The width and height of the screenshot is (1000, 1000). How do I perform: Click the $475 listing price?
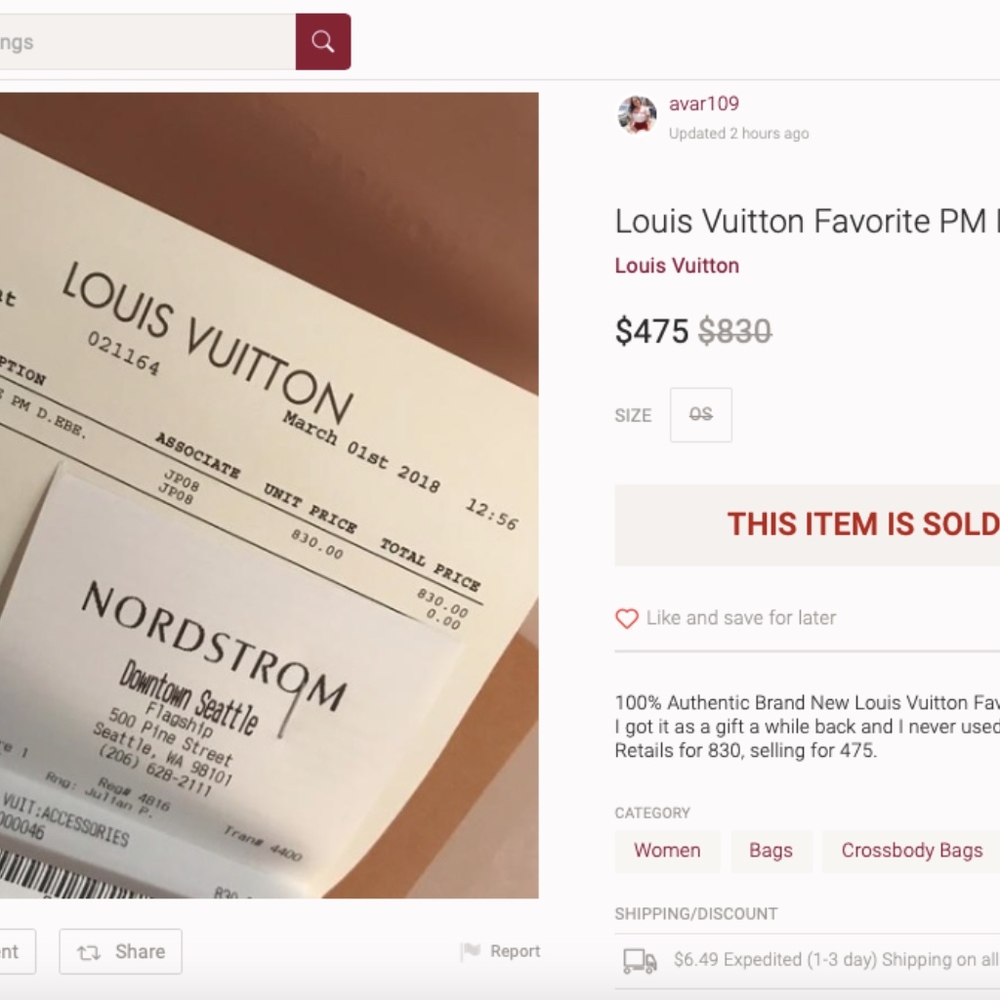point(652,331)
